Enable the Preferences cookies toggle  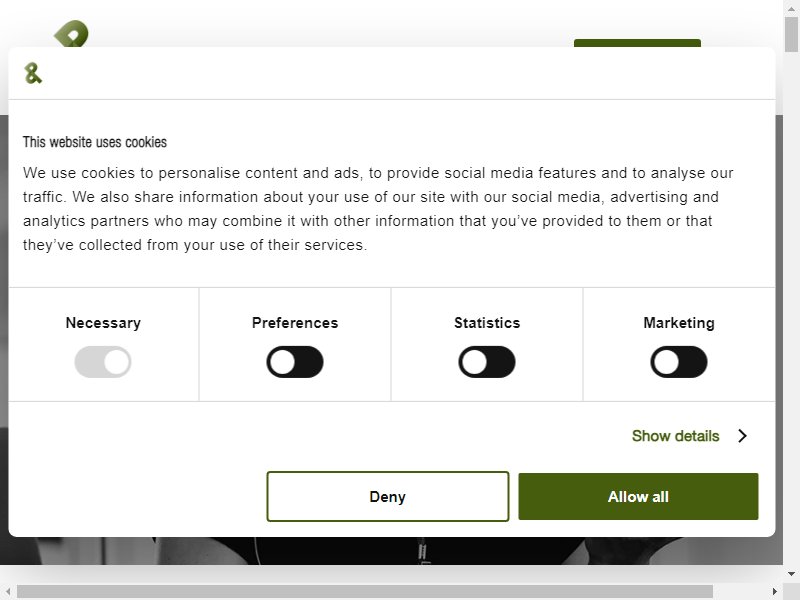295,362
